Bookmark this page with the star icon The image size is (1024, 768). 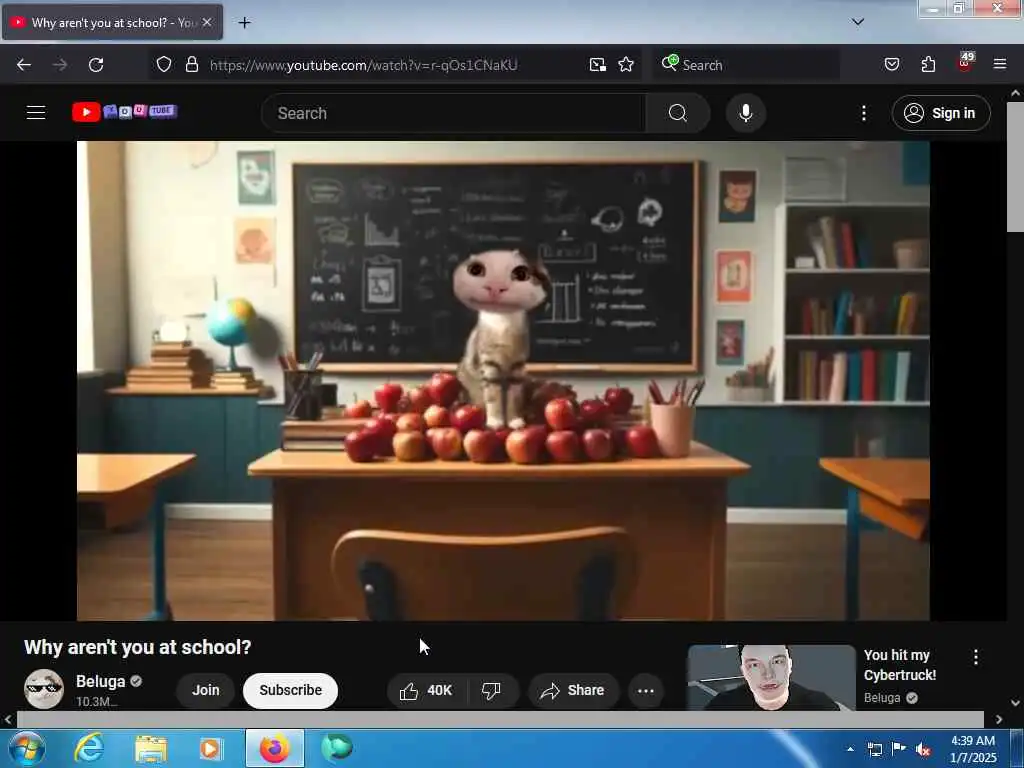(x=626, y=64)
